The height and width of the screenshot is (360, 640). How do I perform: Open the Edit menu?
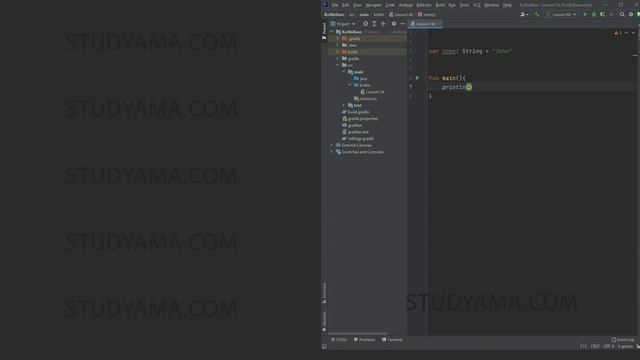click(346, 5)
